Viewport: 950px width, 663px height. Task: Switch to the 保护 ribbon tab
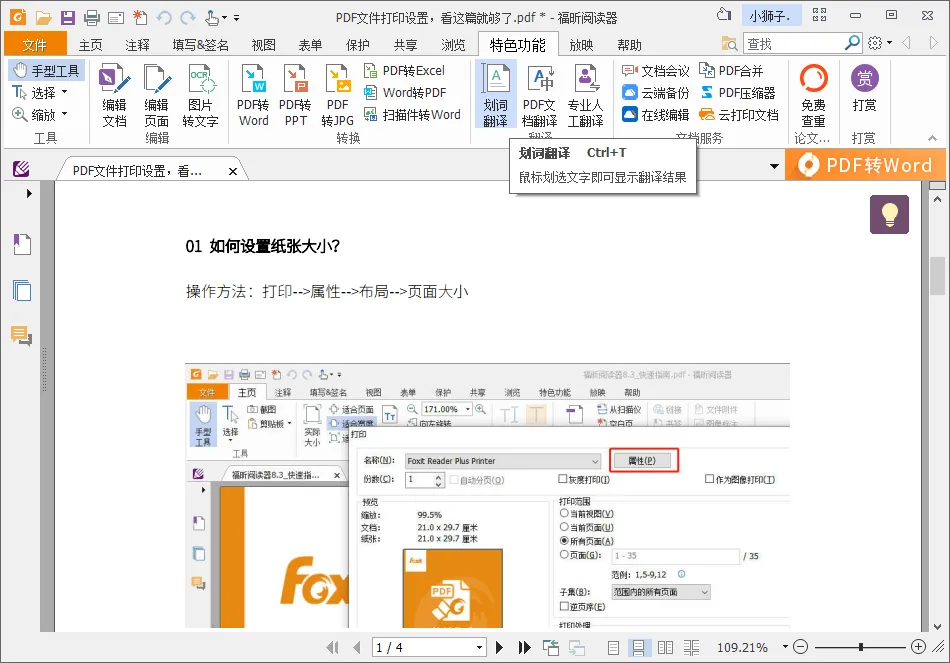click(x=357, y=45)
